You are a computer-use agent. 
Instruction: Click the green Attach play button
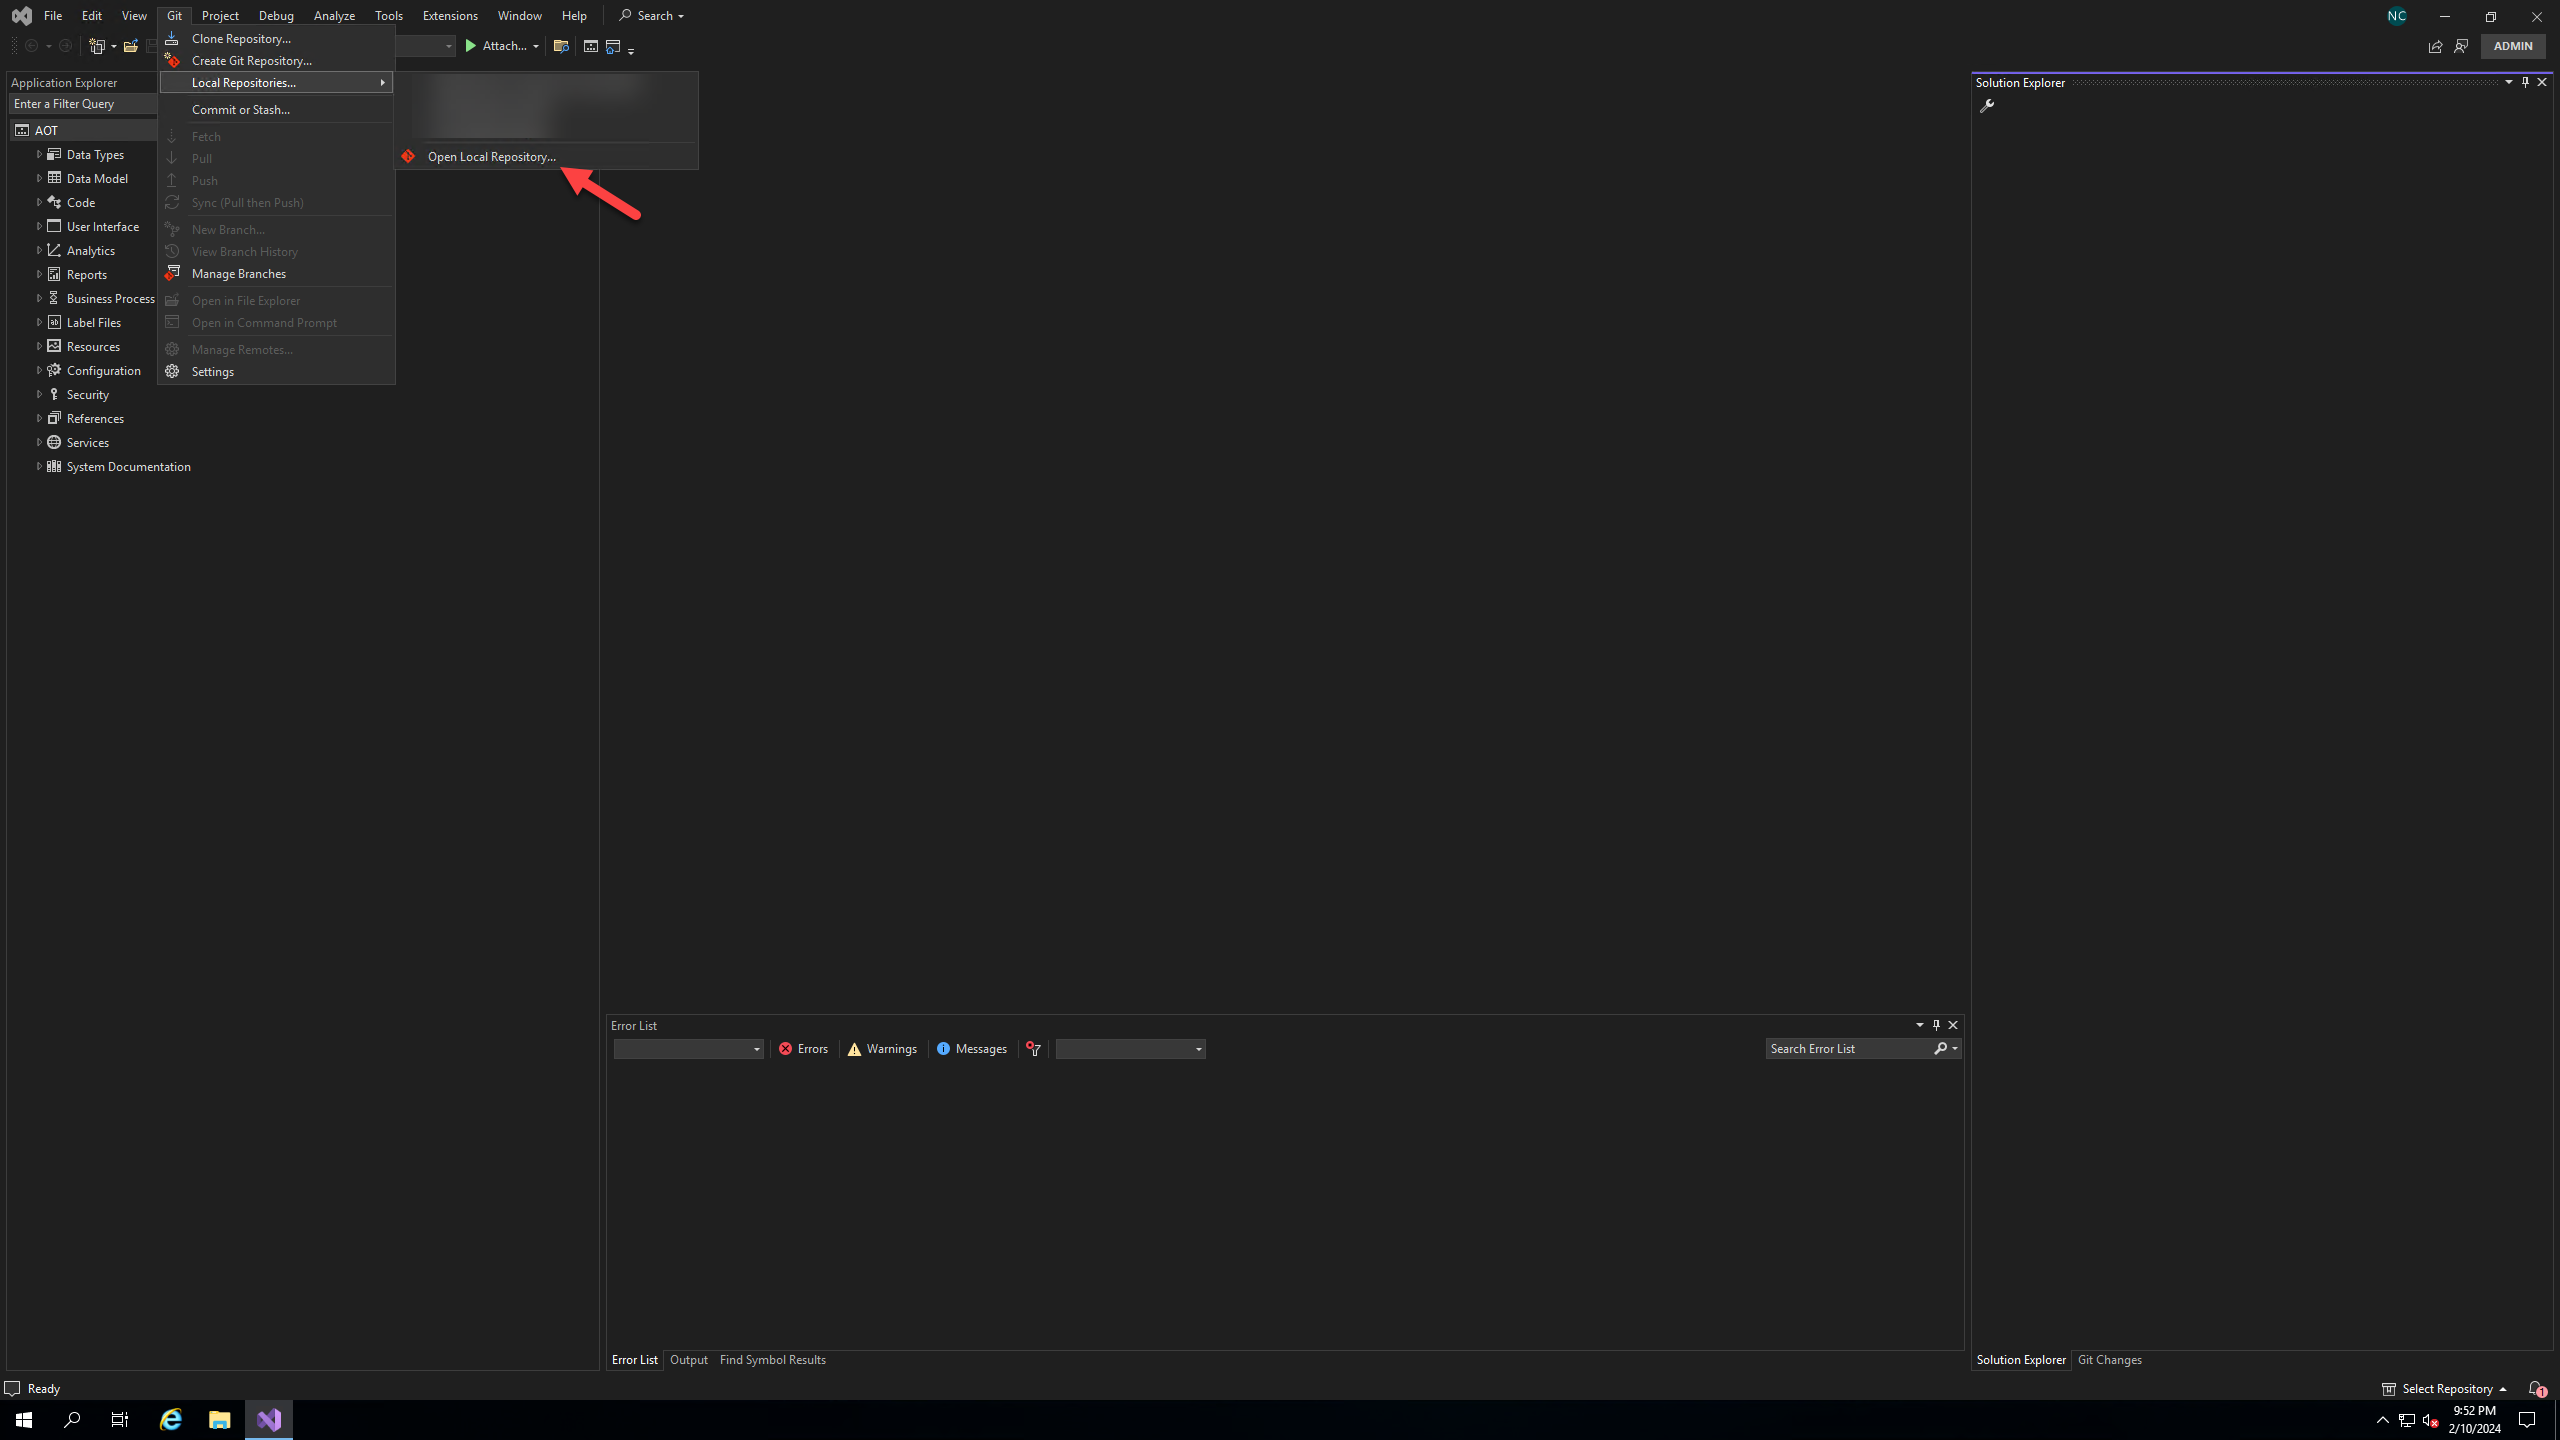point(471,46)
